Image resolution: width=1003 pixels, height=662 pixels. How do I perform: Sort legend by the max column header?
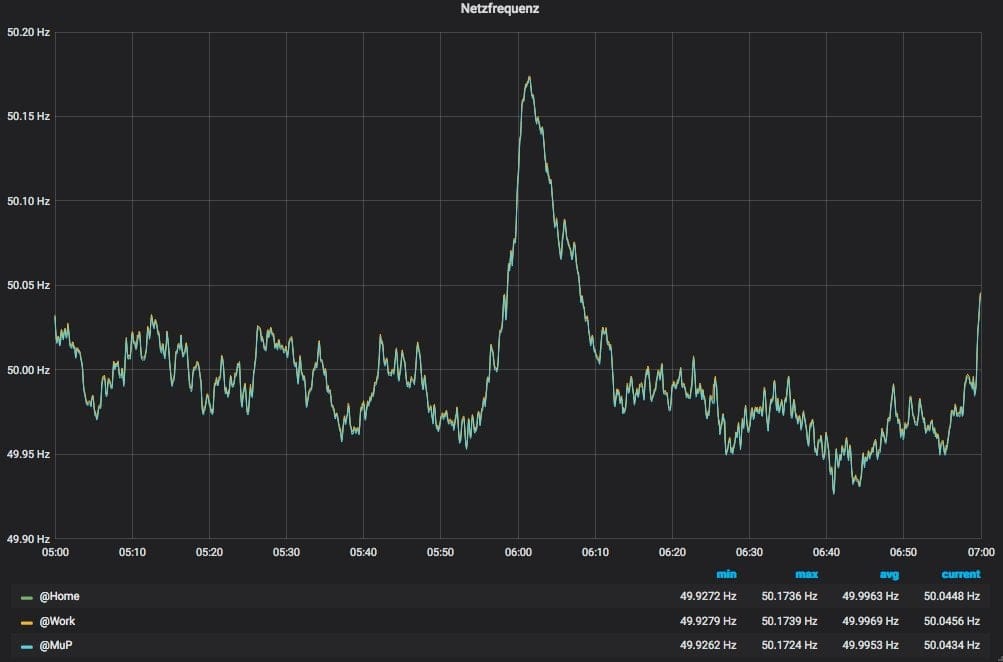806,574
